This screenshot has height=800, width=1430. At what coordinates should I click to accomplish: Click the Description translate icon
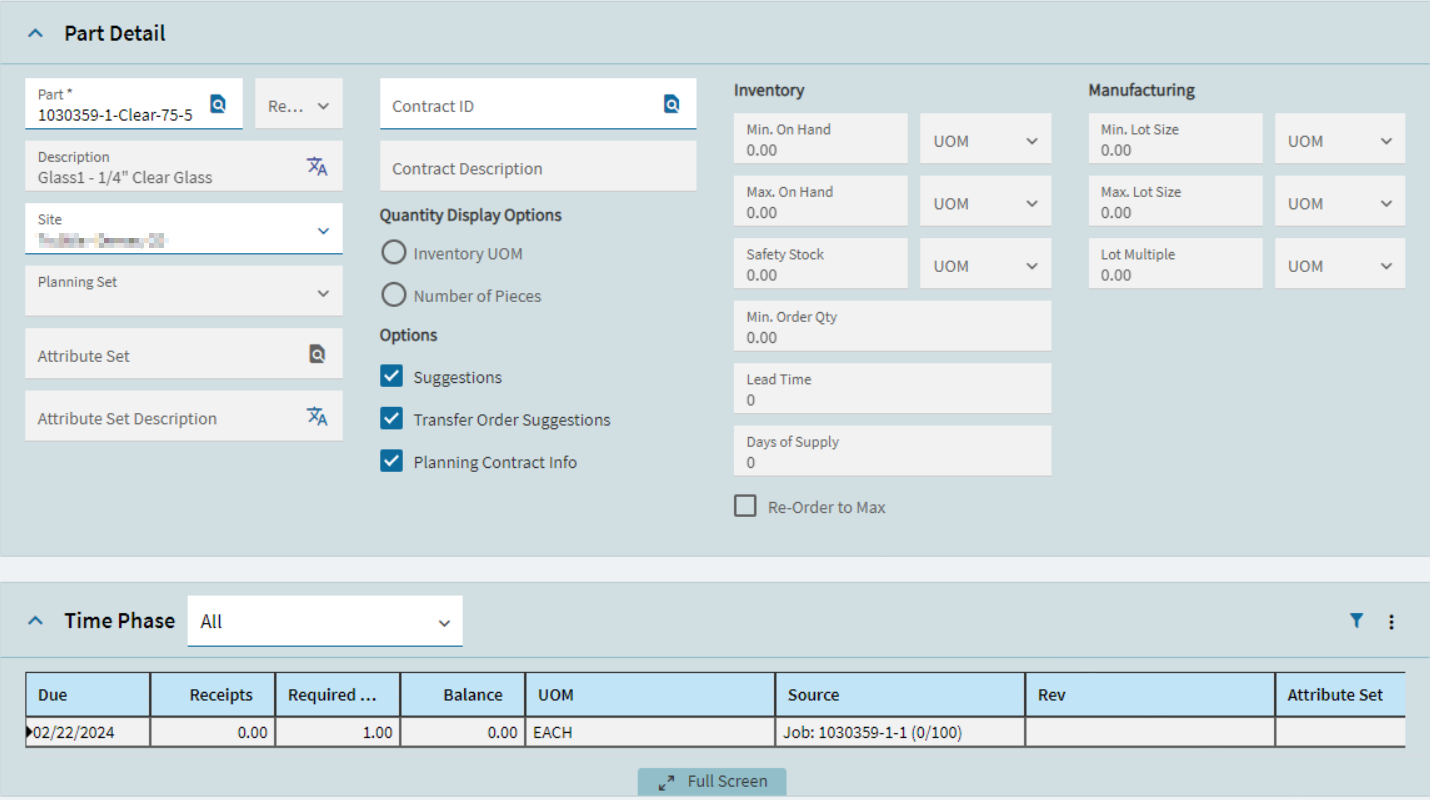[317, 167]
